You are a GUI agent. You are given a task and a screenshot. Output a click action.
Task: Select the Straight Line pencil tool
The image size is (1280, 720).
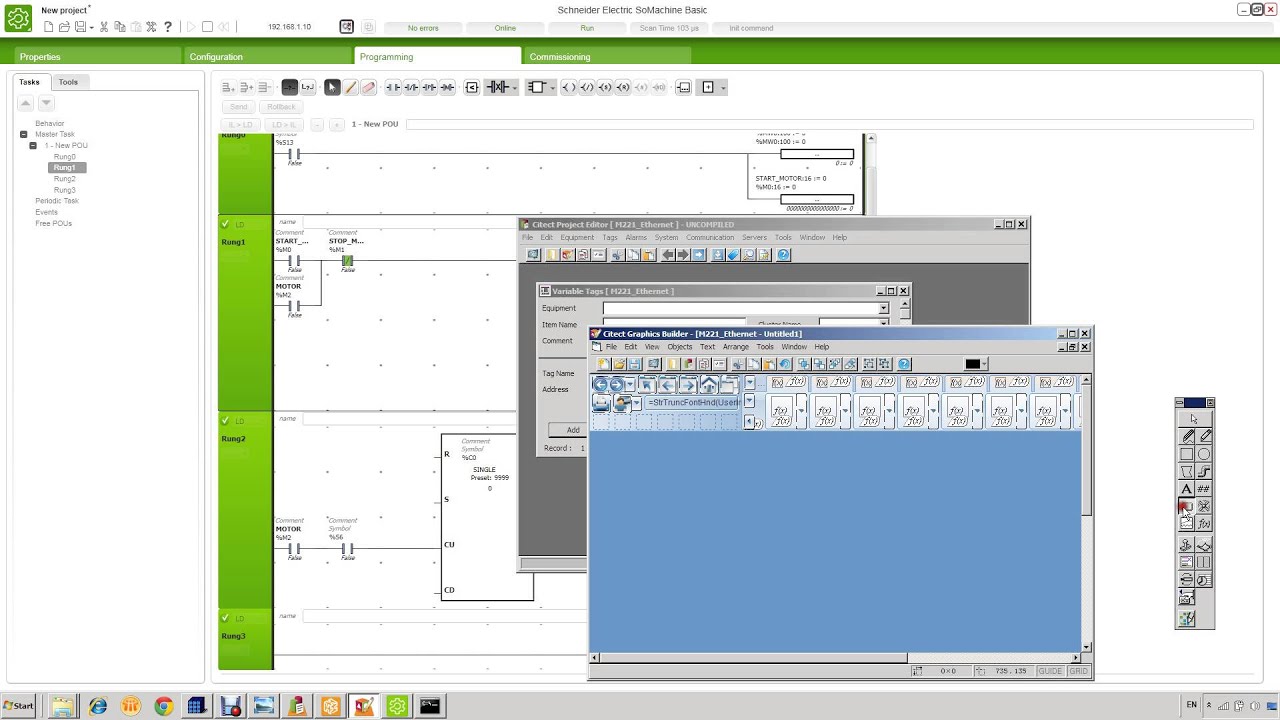click(x=1204, y=436)
